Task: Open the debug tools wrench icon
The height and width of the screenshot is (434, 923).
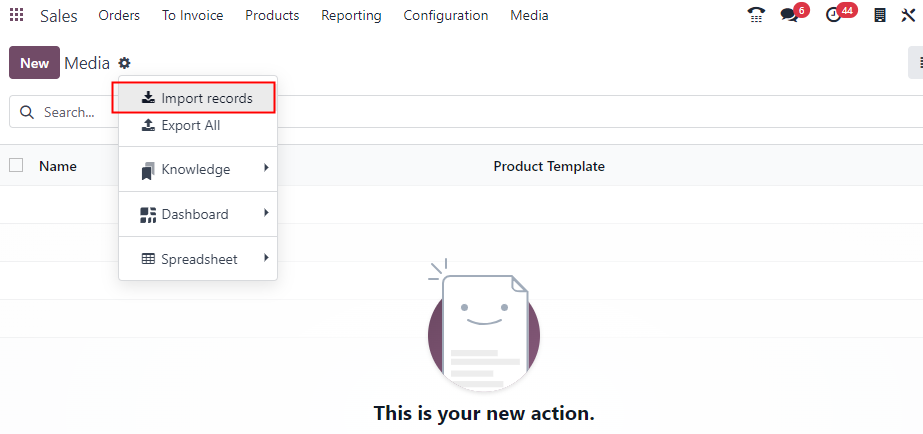Action: [x=908, y=15]
